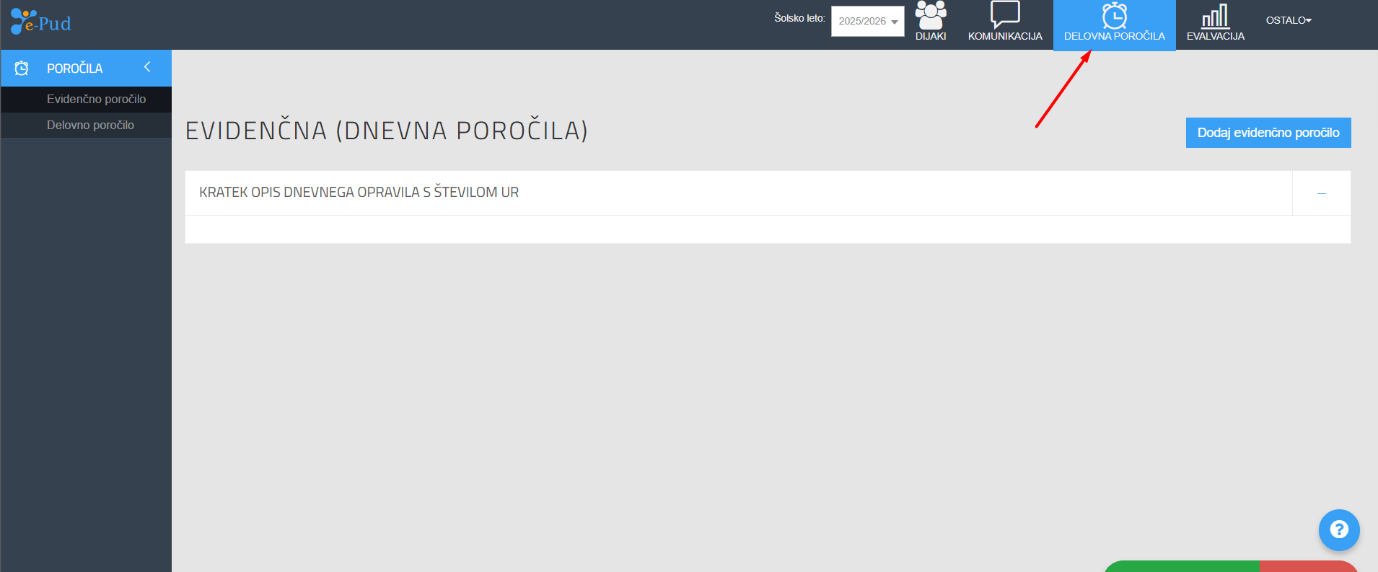The width and height of the screenshot is (1378, 572).
Task: Click the e-Pud logo
Action: click(41, 21)
